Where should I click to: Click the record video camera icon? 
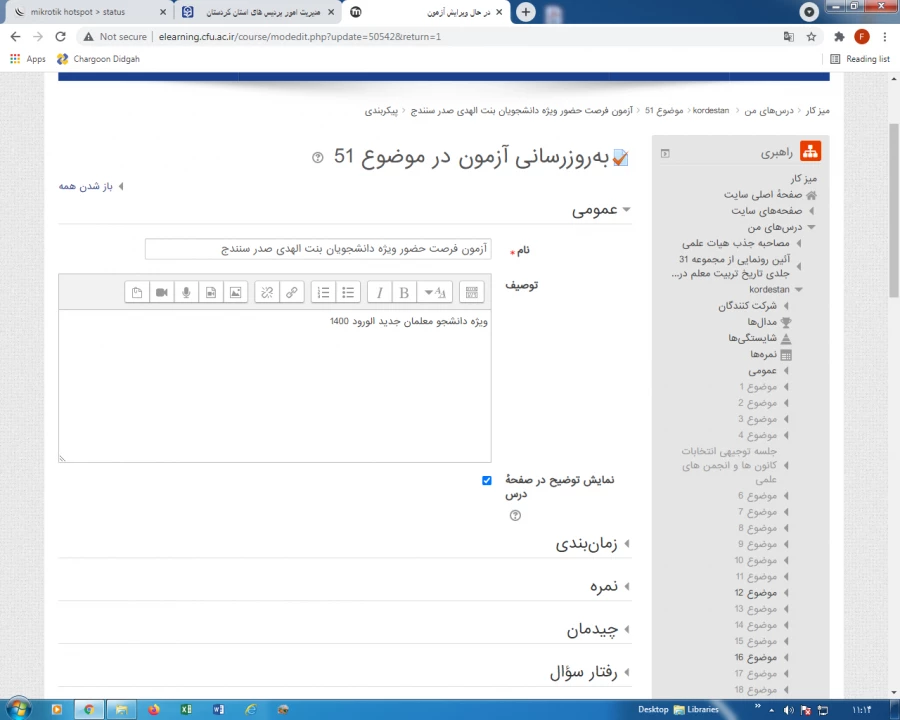point(161,292)
